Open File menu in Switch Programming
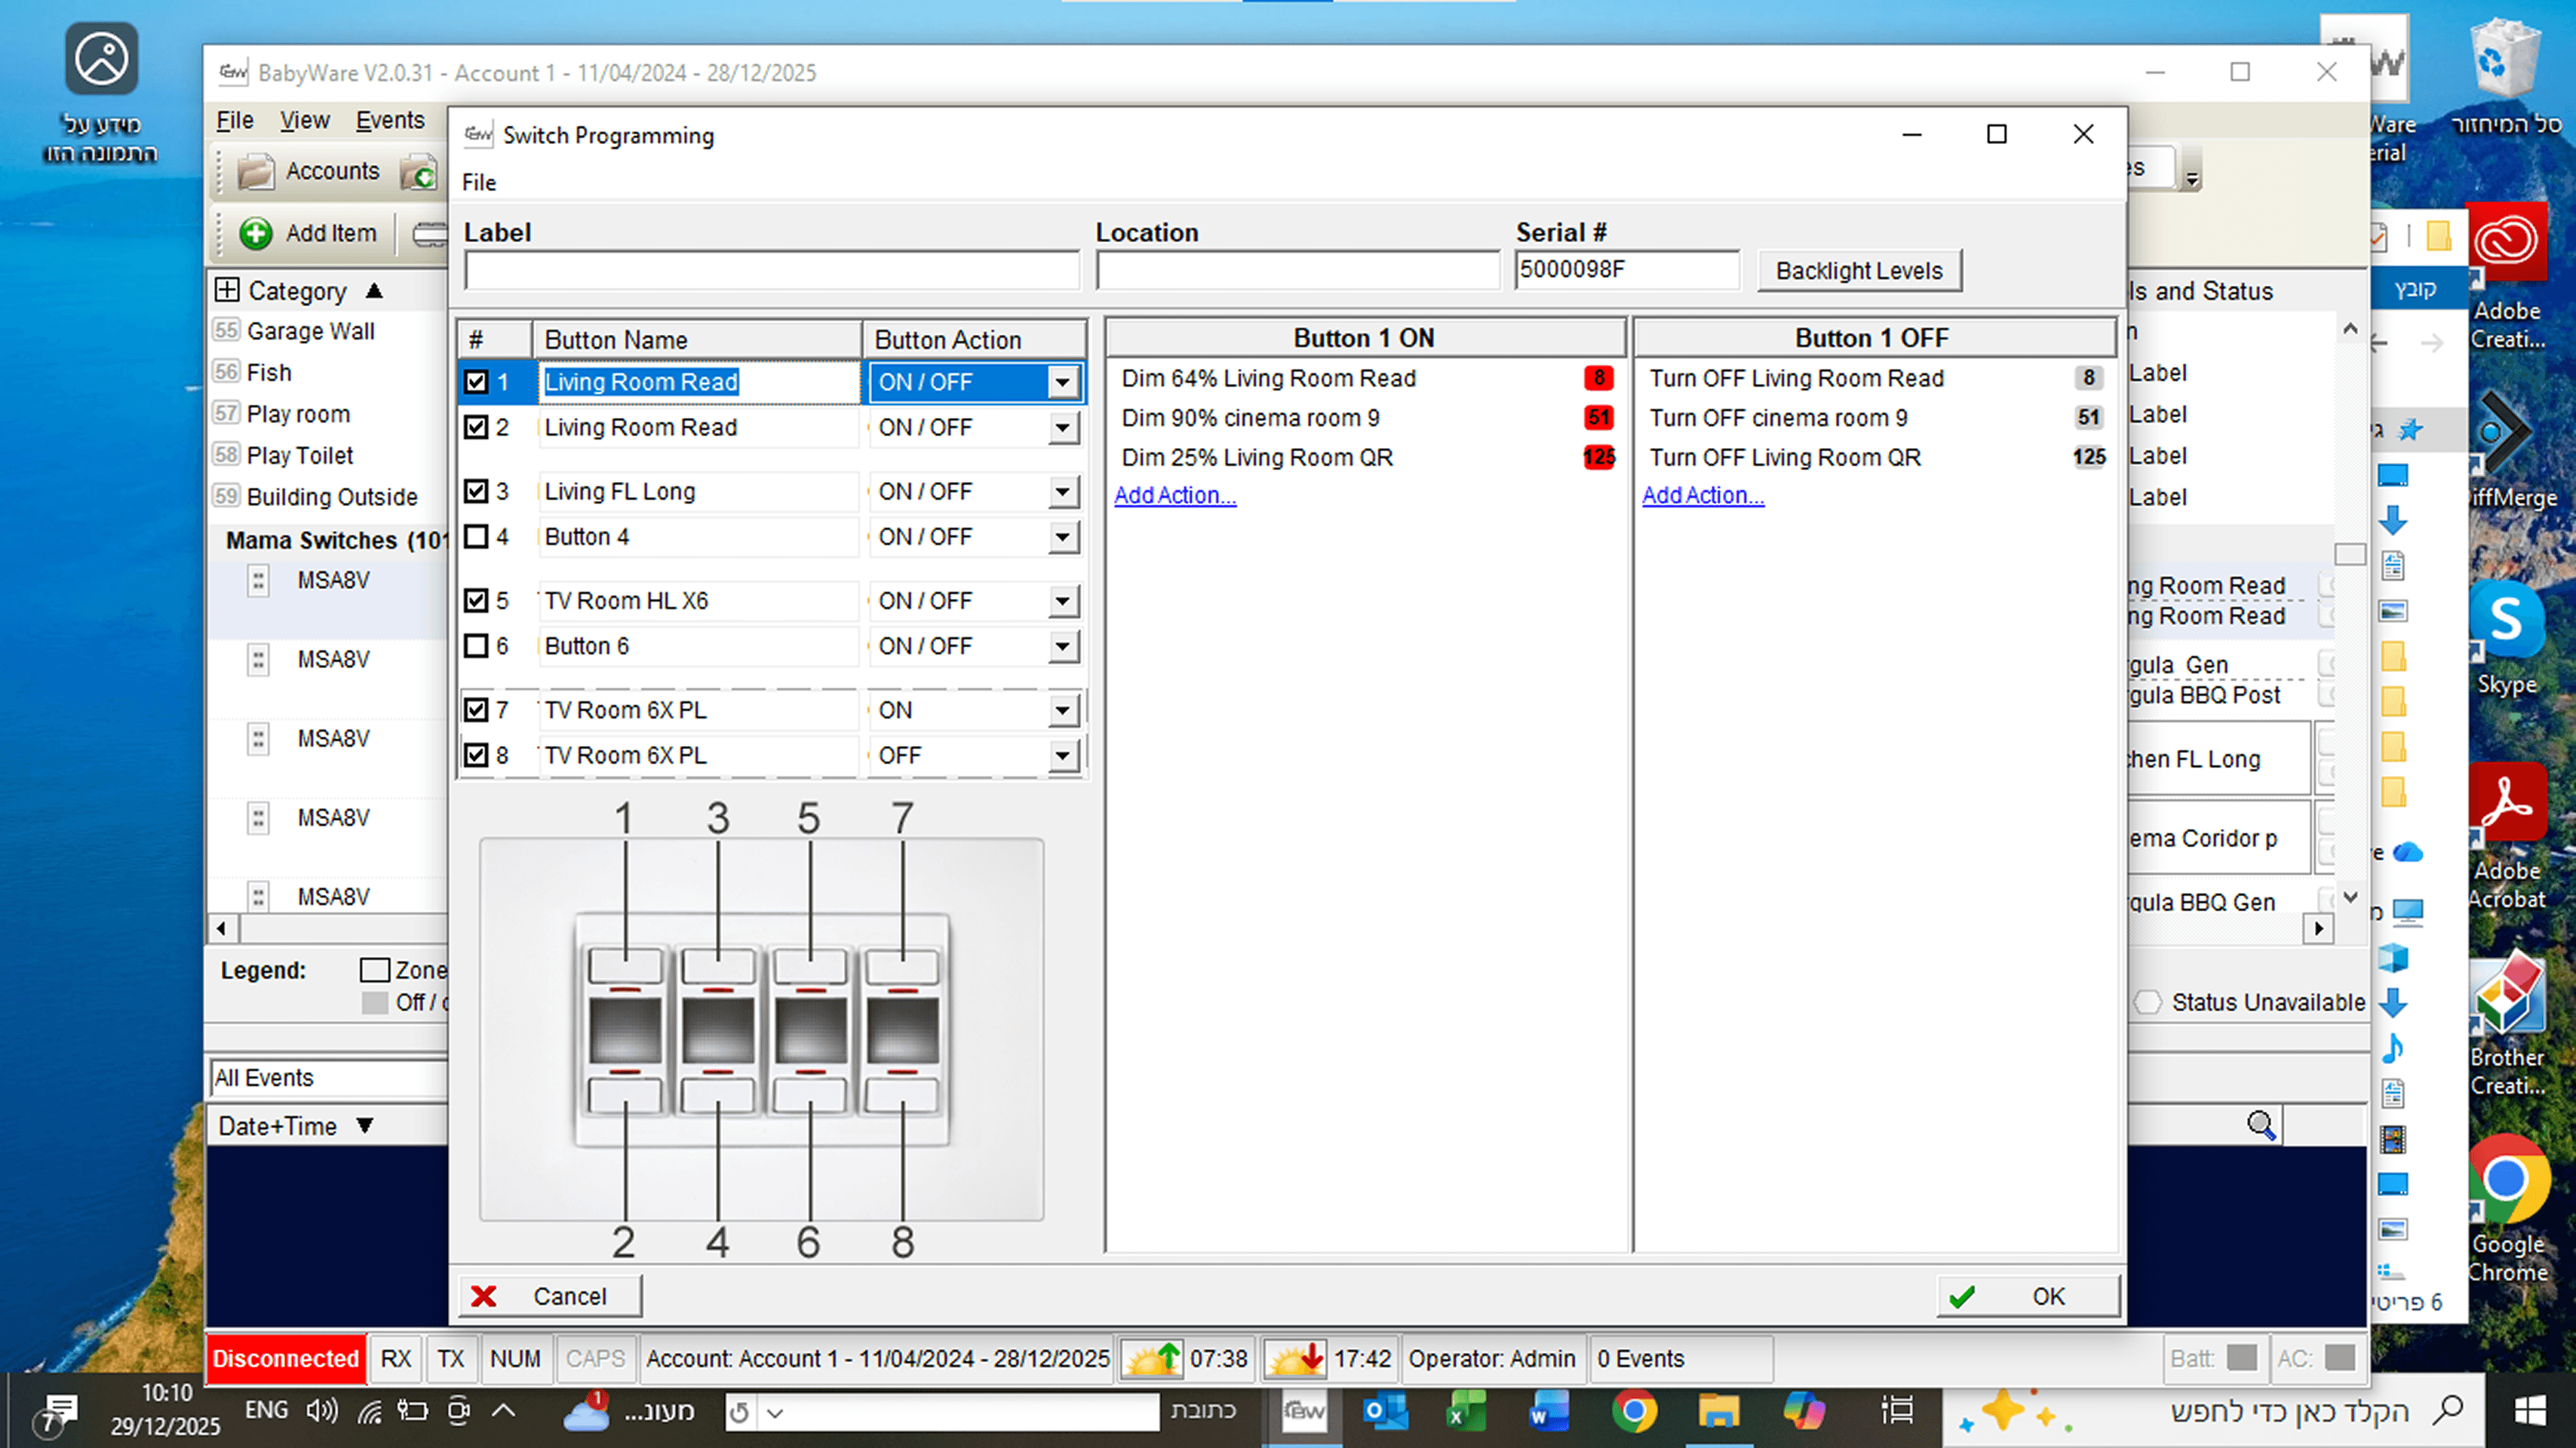 [x=479, y=182]
